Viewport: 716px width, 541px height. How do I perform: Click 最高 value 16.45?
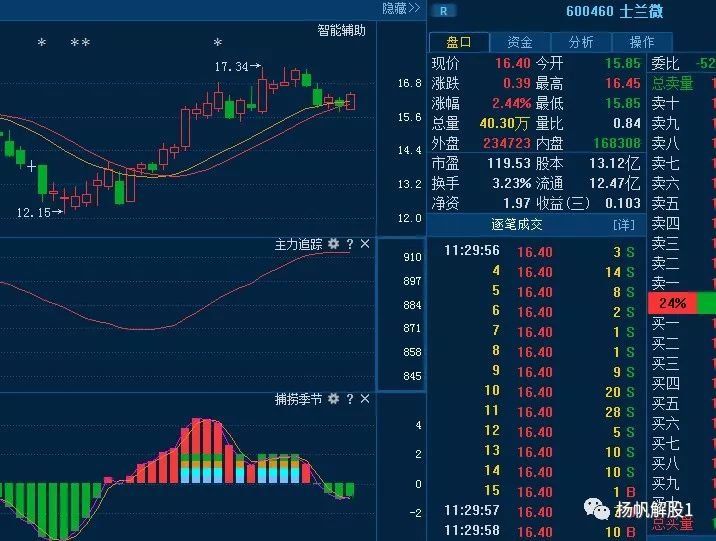tap(623, 83)
